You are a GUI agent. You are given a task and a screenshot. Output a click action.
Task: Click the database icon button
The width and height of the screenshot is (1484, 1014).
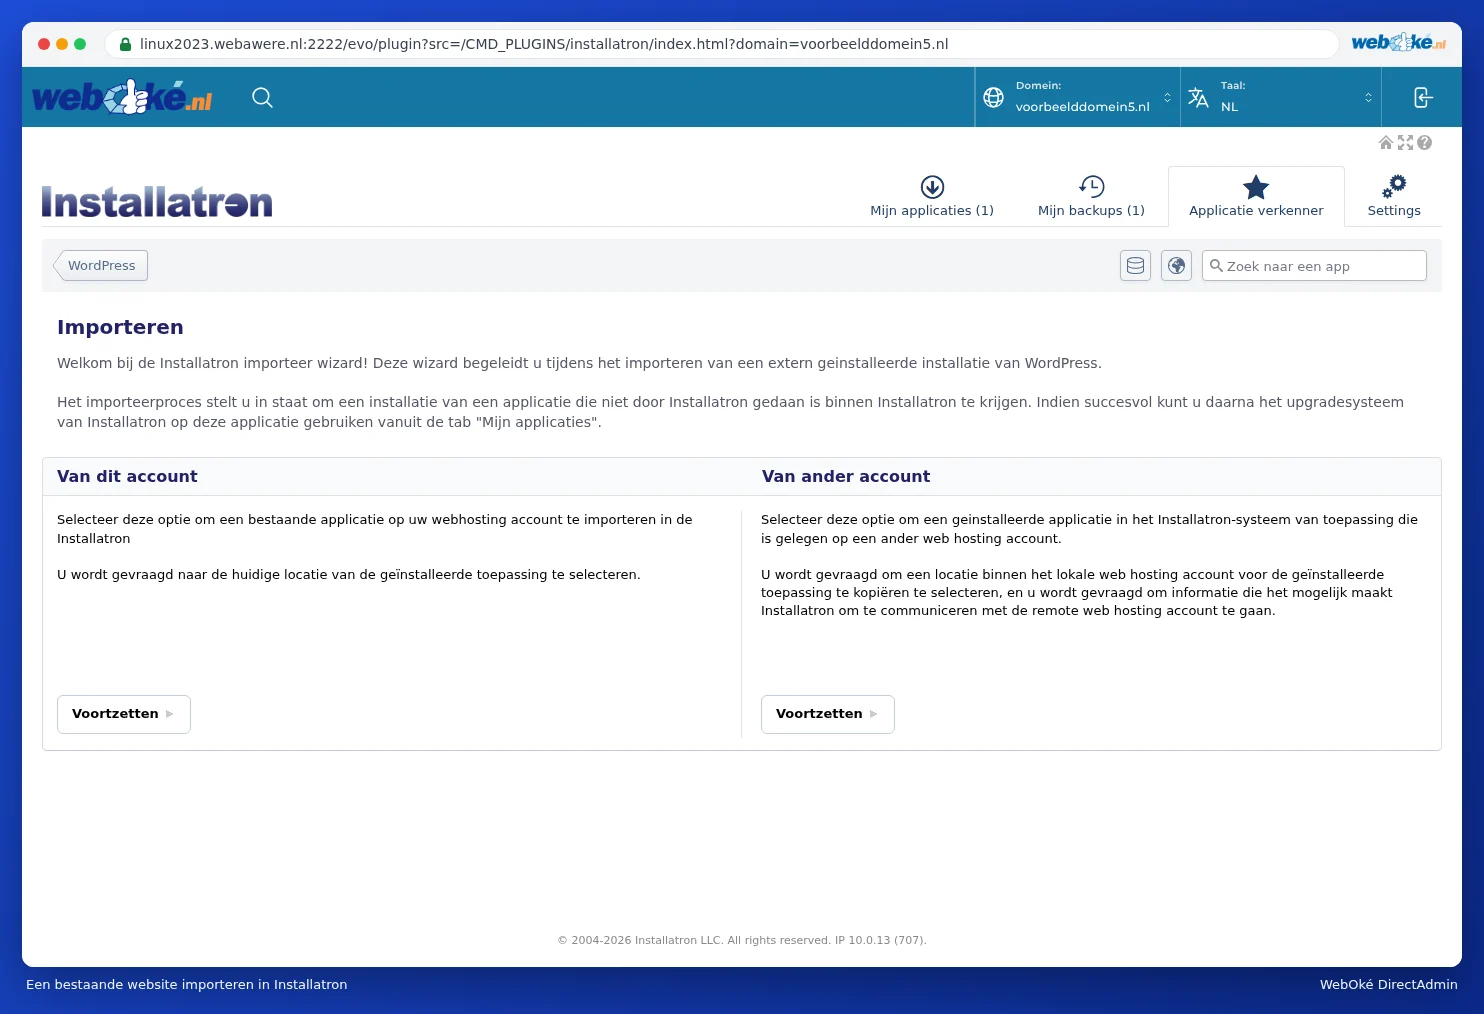click(x=1135, y=266)
